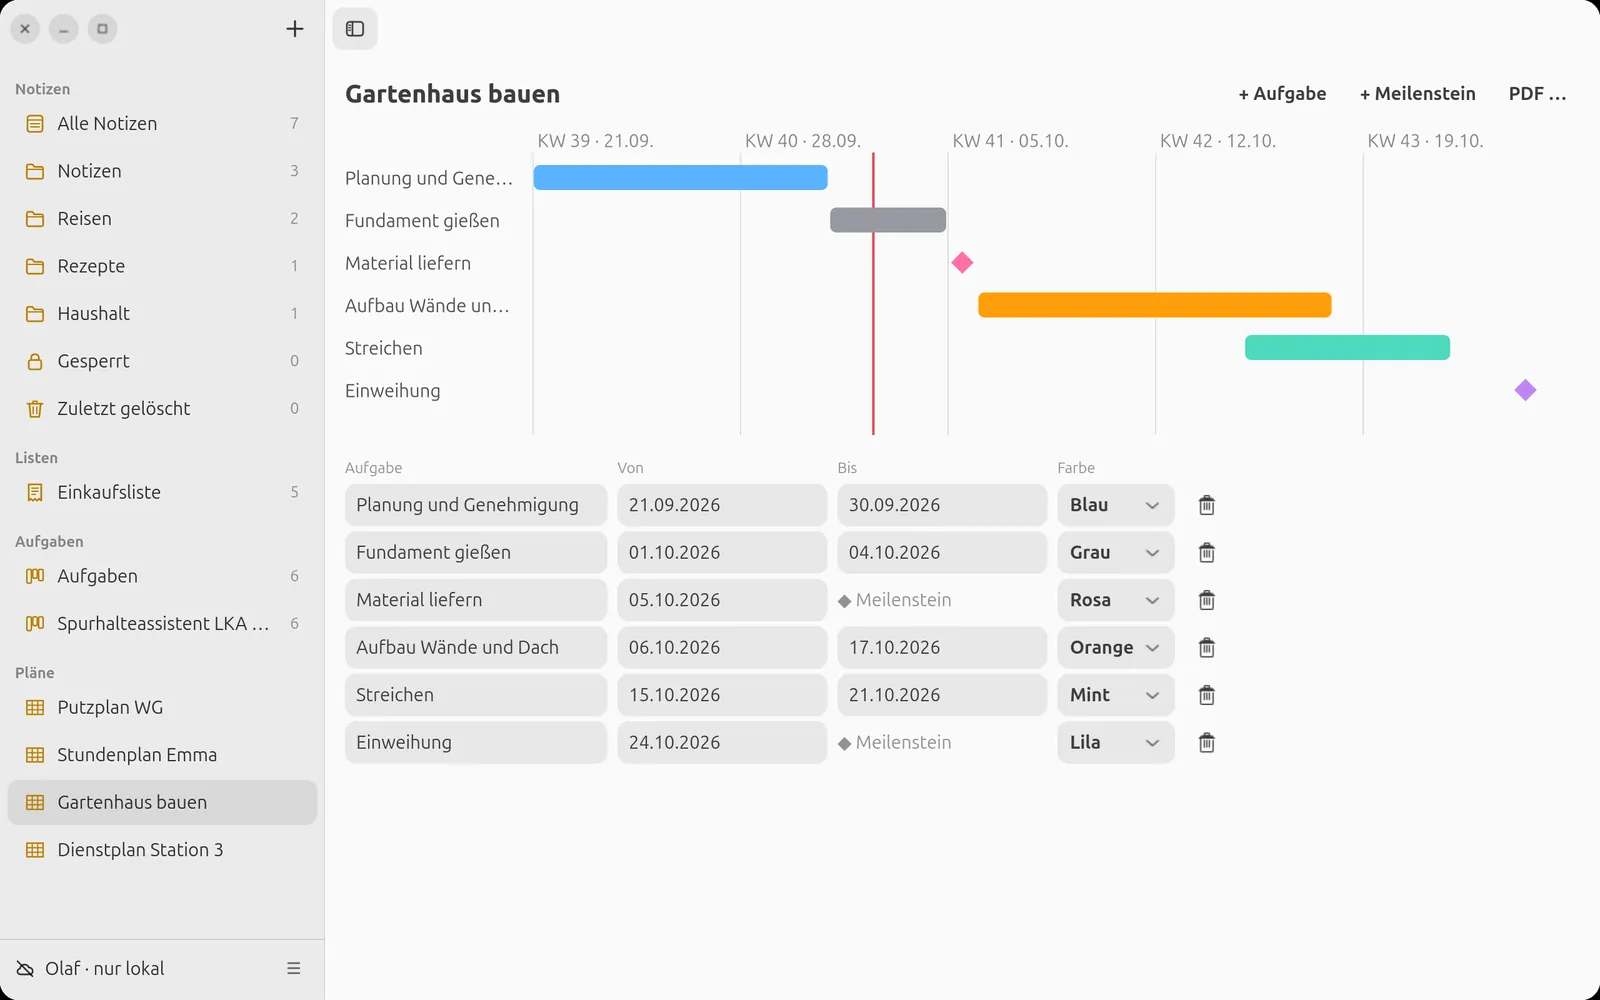Select Stundenplan Emma in Pläne
The height and width of the screenshot is (1000, 1600).
click(162, 755)
